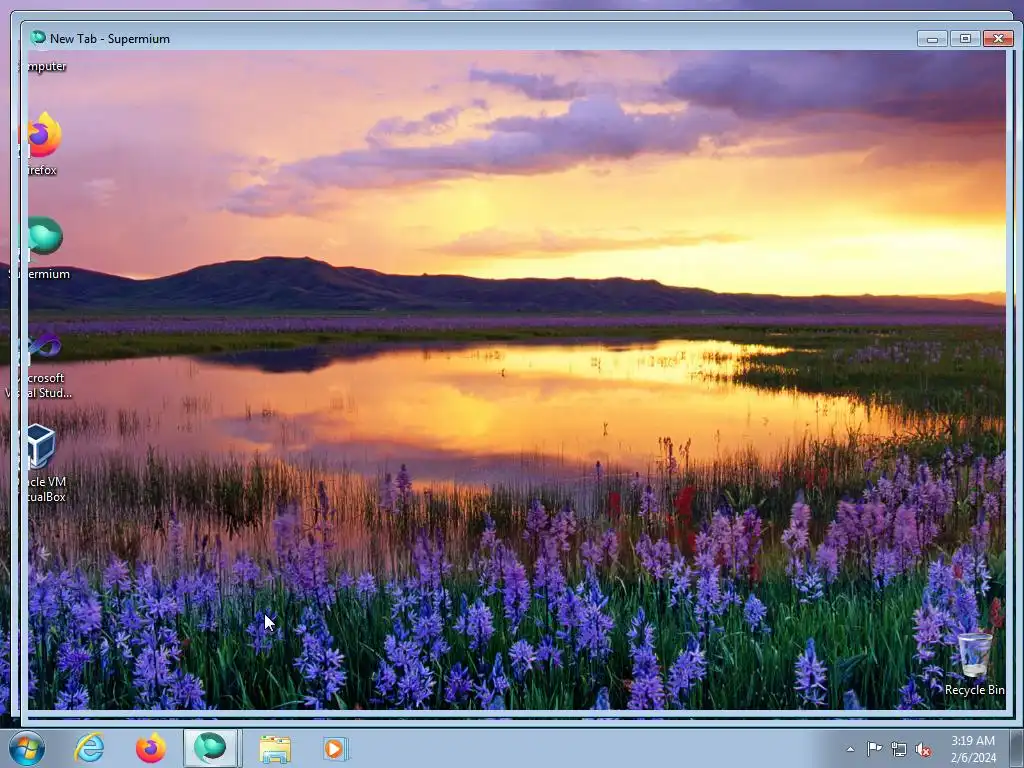Viewport: 1024px width, 768px height.
Task: Select the Firefox desktop shortcut
Action: coord(42,144)
